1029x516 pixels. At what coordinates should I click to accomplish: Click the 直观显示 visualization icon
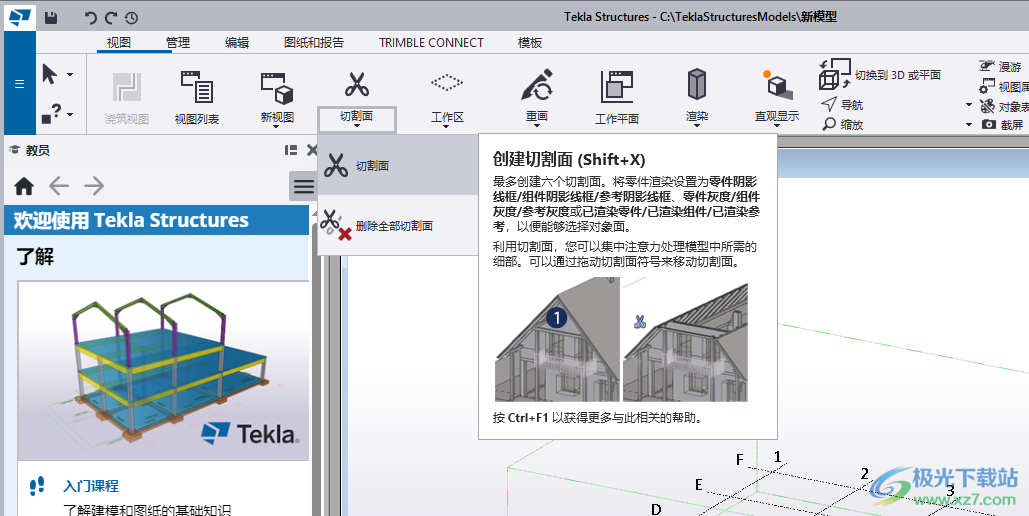777,85
